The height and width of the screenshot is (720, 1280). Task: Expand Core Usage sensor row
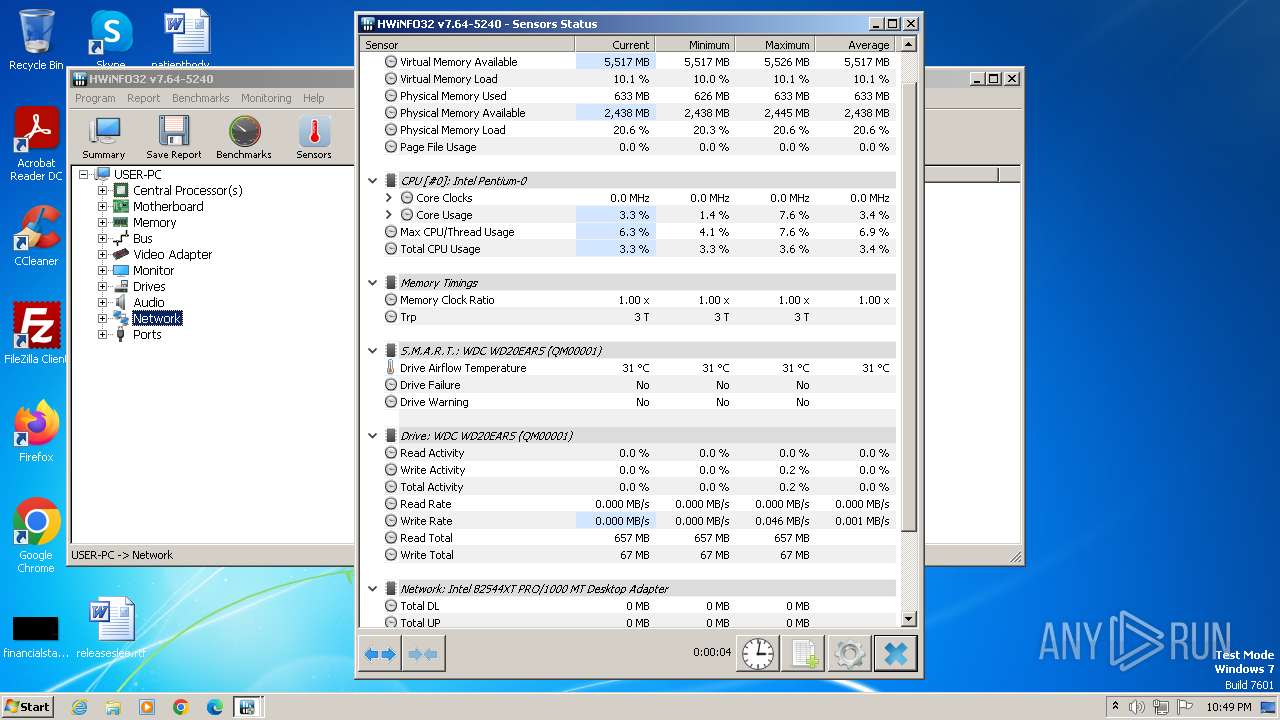coord(389,215)
